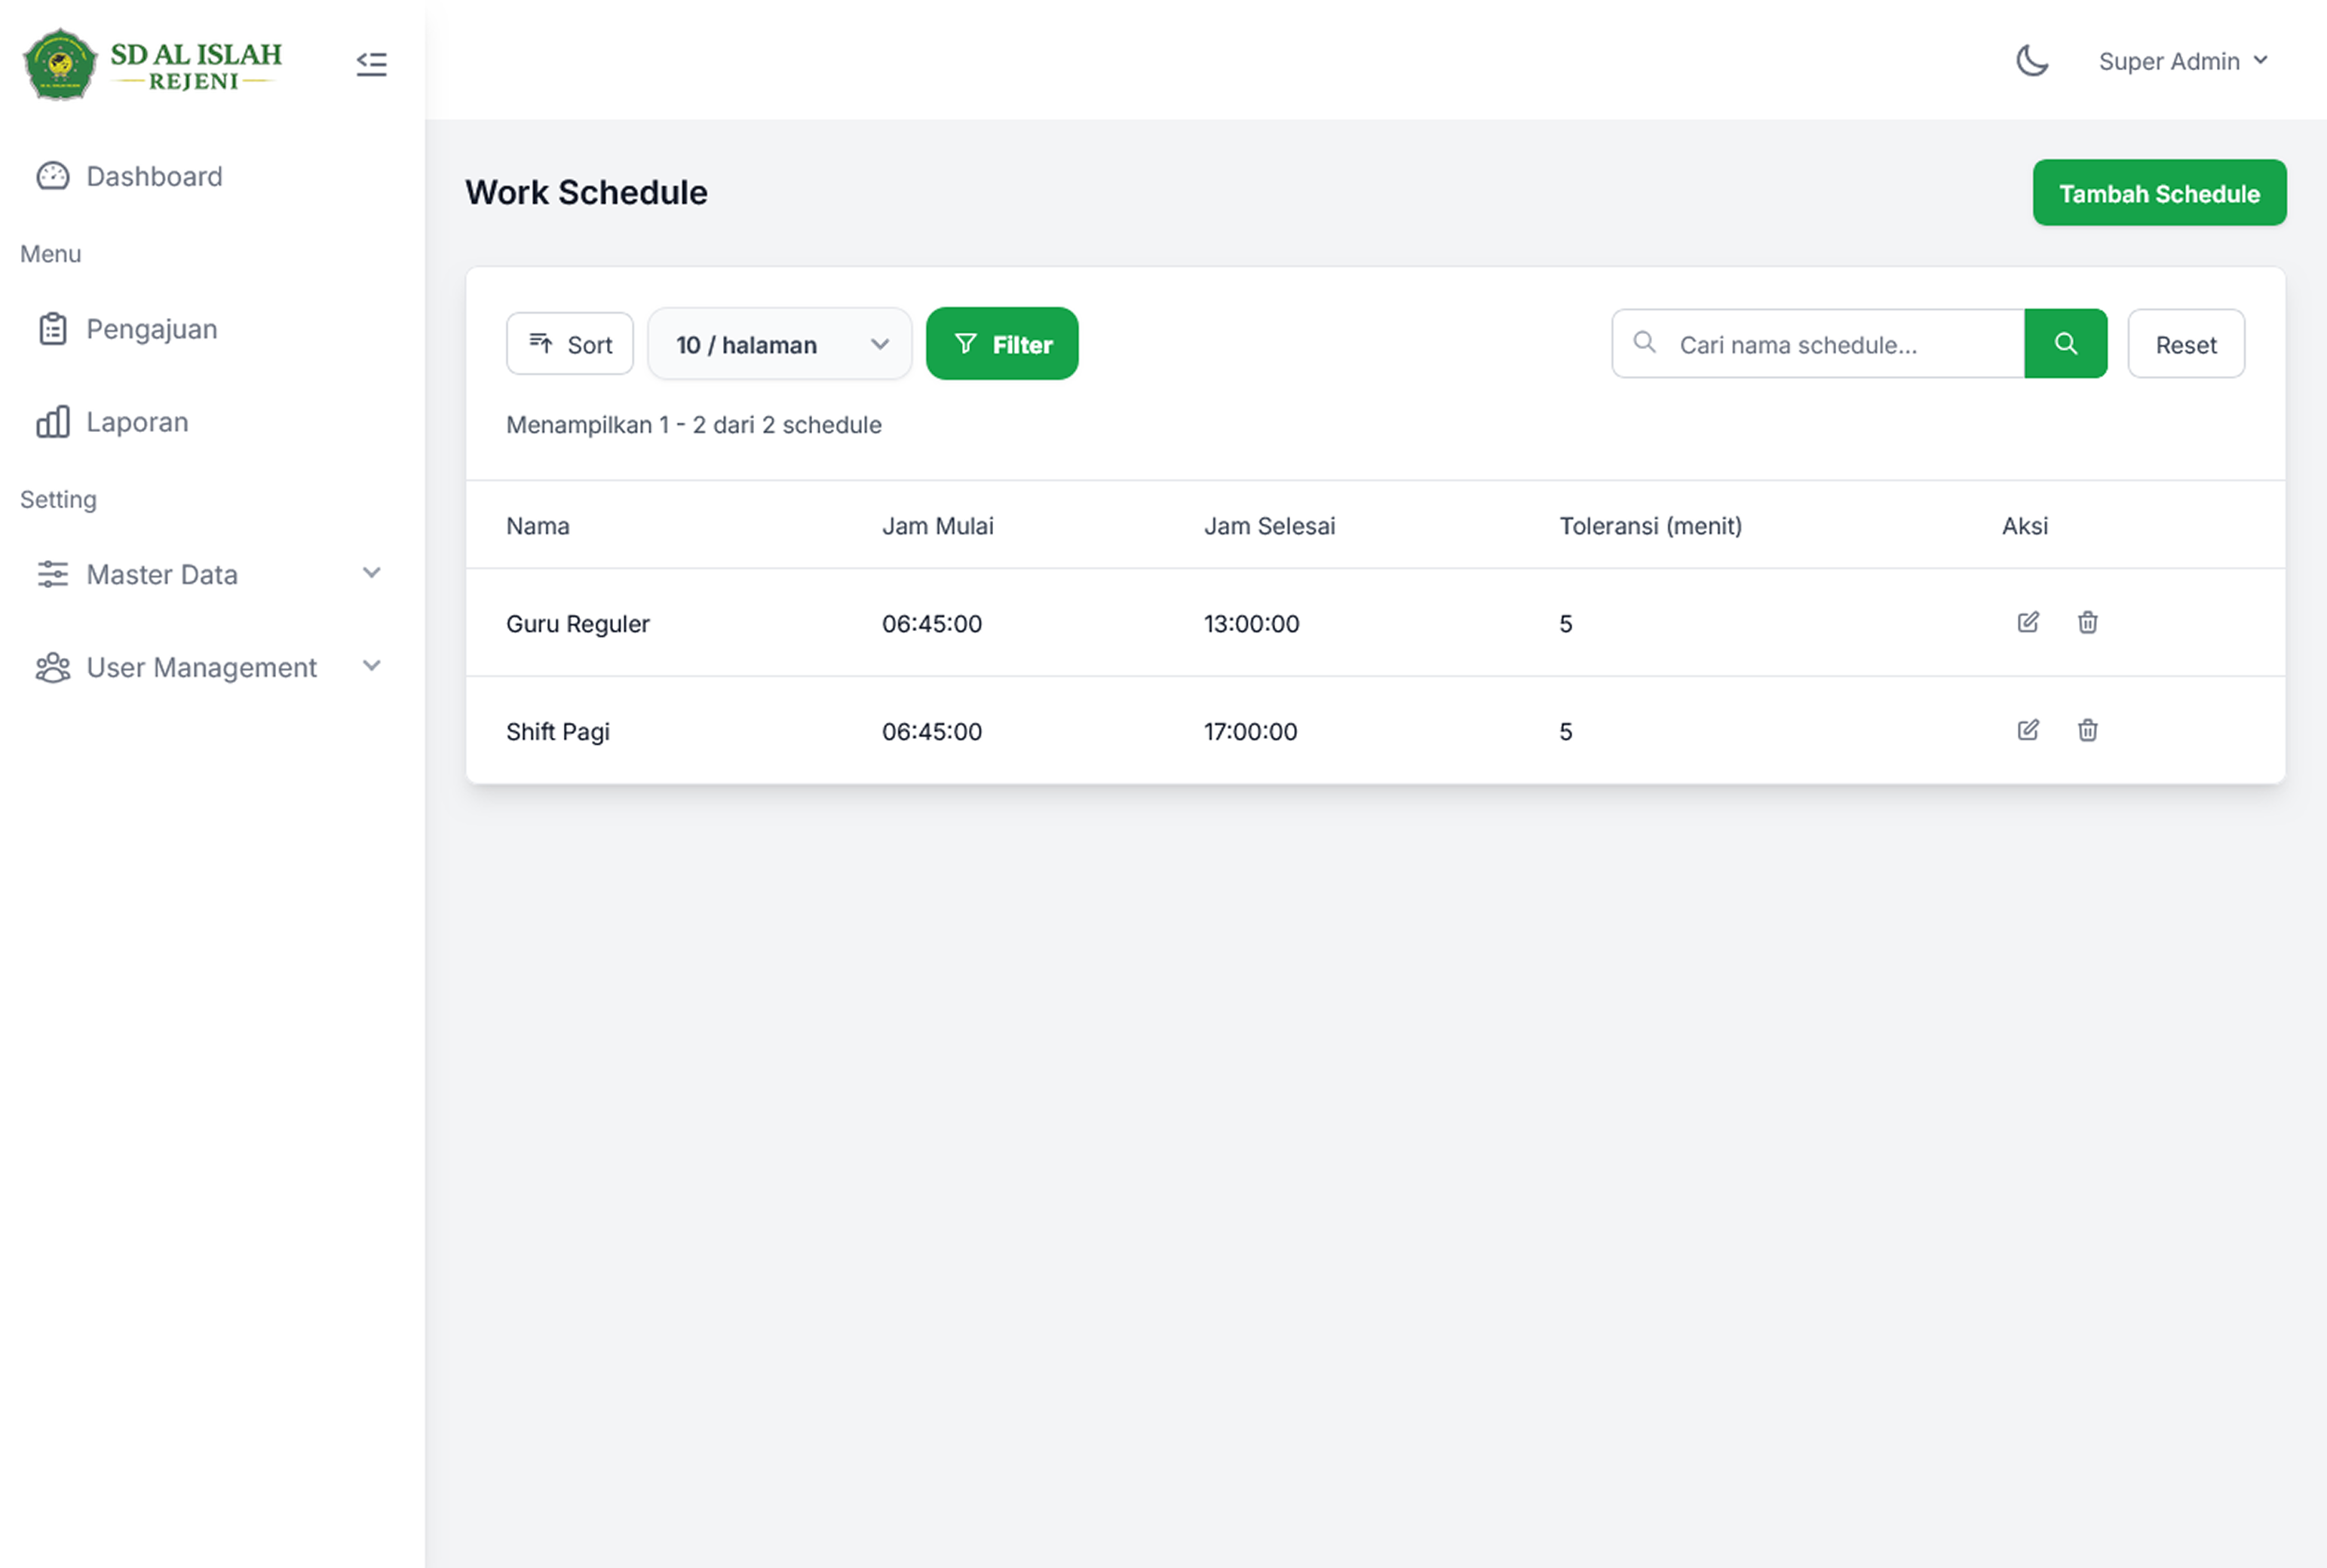Edit the Shift Pagi schedule
This screenshot has height=1568, width=2327.
click(x=2028, y=730)
